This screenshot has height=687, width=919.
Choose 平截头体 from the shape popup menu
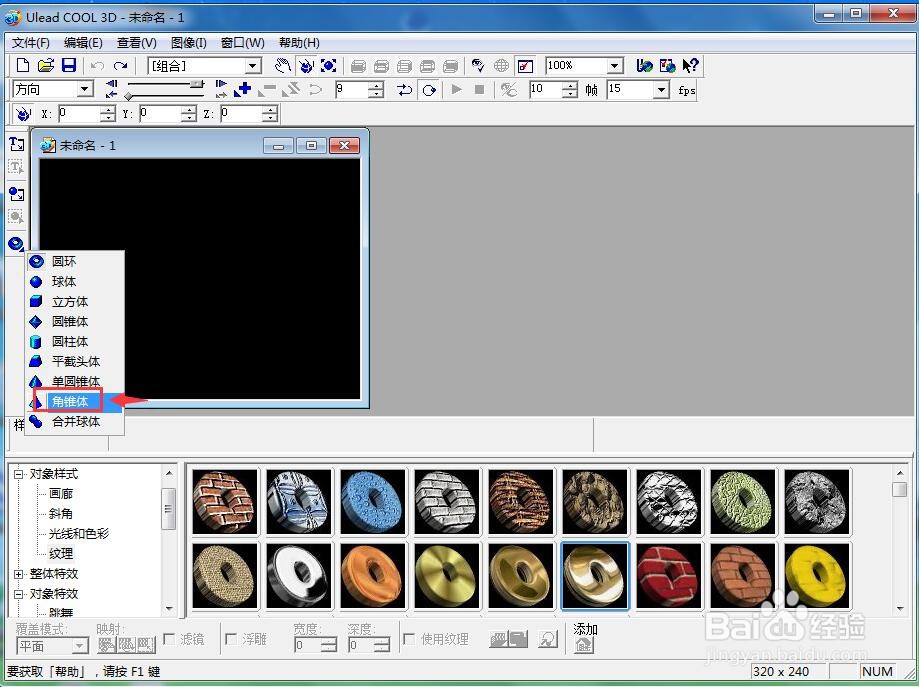pos(74,361)
